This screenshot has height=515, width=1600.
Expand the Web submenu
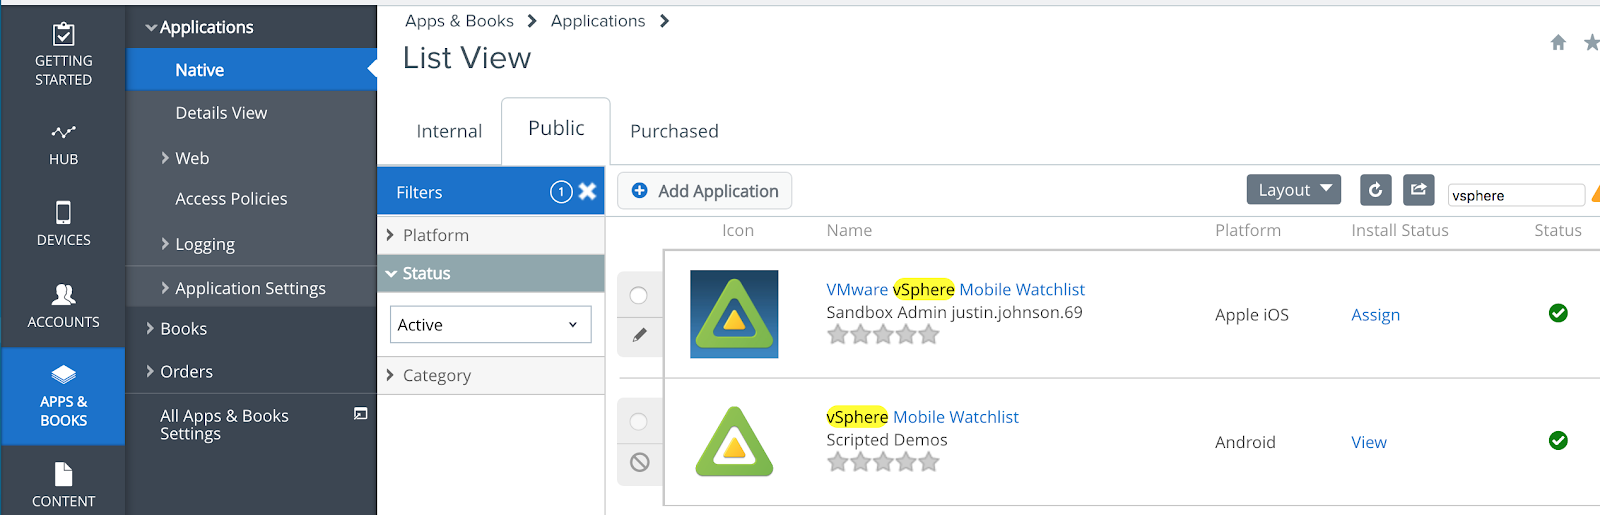pyautogui.click(x=165, y=158)
